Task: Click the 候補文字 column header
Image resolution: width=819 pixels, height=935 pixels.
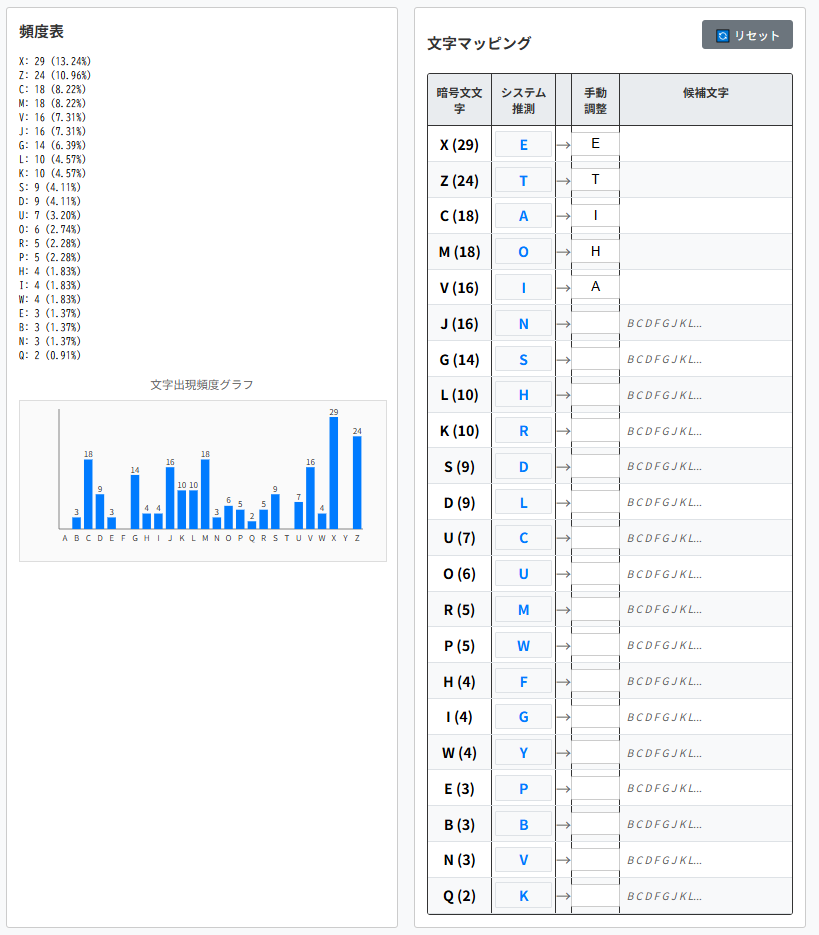Action: (x=705, y=93)
